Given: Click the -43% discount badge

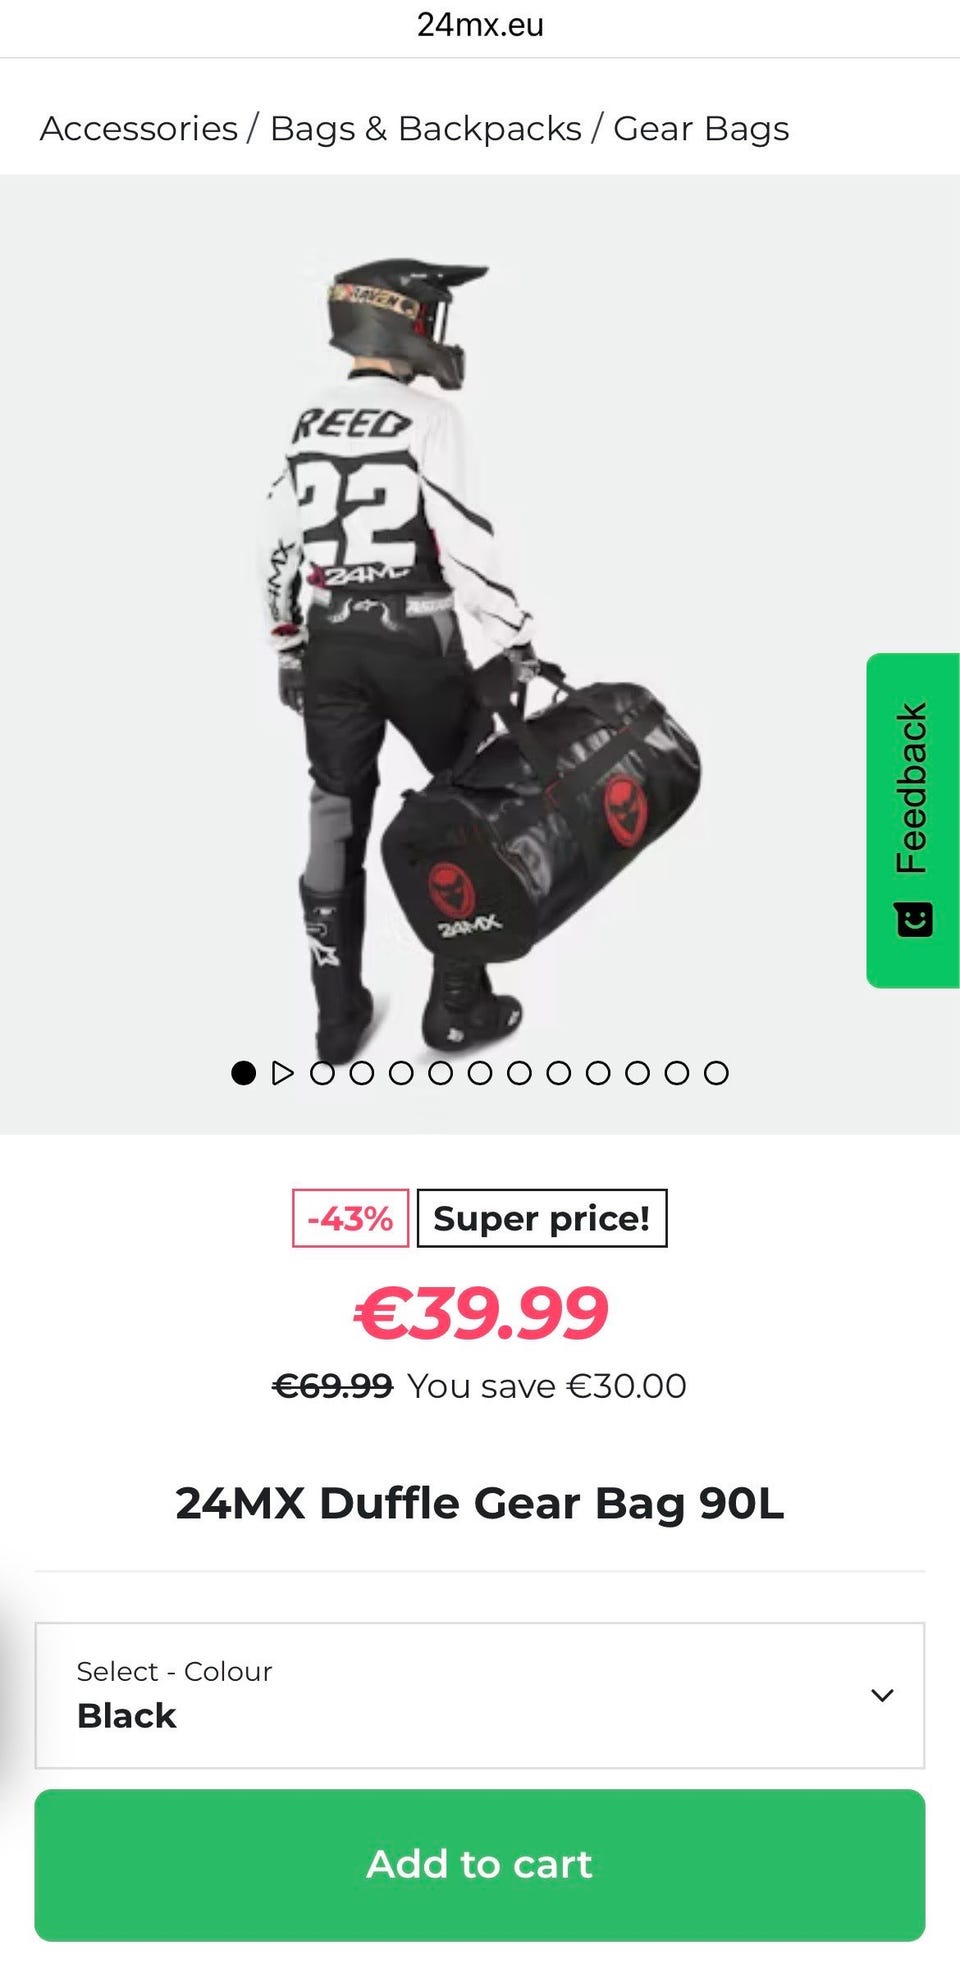Looking at the screenshot, I should (350, 1218).
